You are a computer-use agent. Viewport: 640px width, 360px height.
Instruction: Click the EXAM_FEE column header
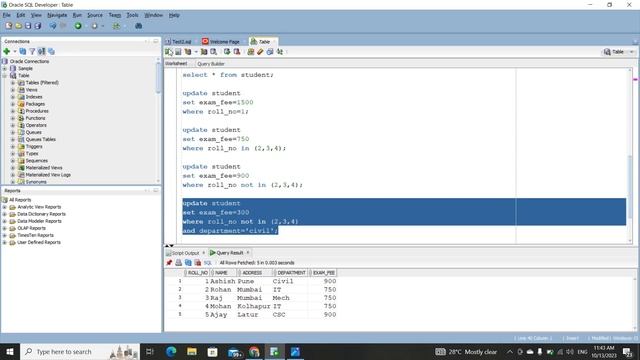click(324, 273)
